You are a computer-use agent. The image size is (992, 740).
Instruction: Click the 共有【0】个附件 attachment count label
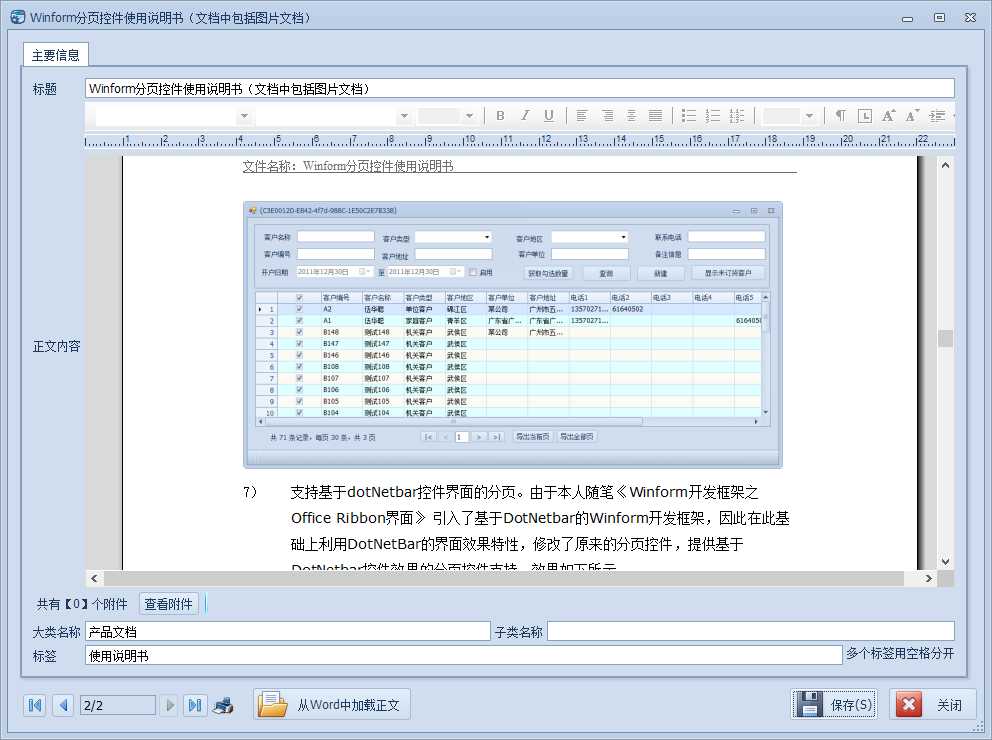[82, 604]
